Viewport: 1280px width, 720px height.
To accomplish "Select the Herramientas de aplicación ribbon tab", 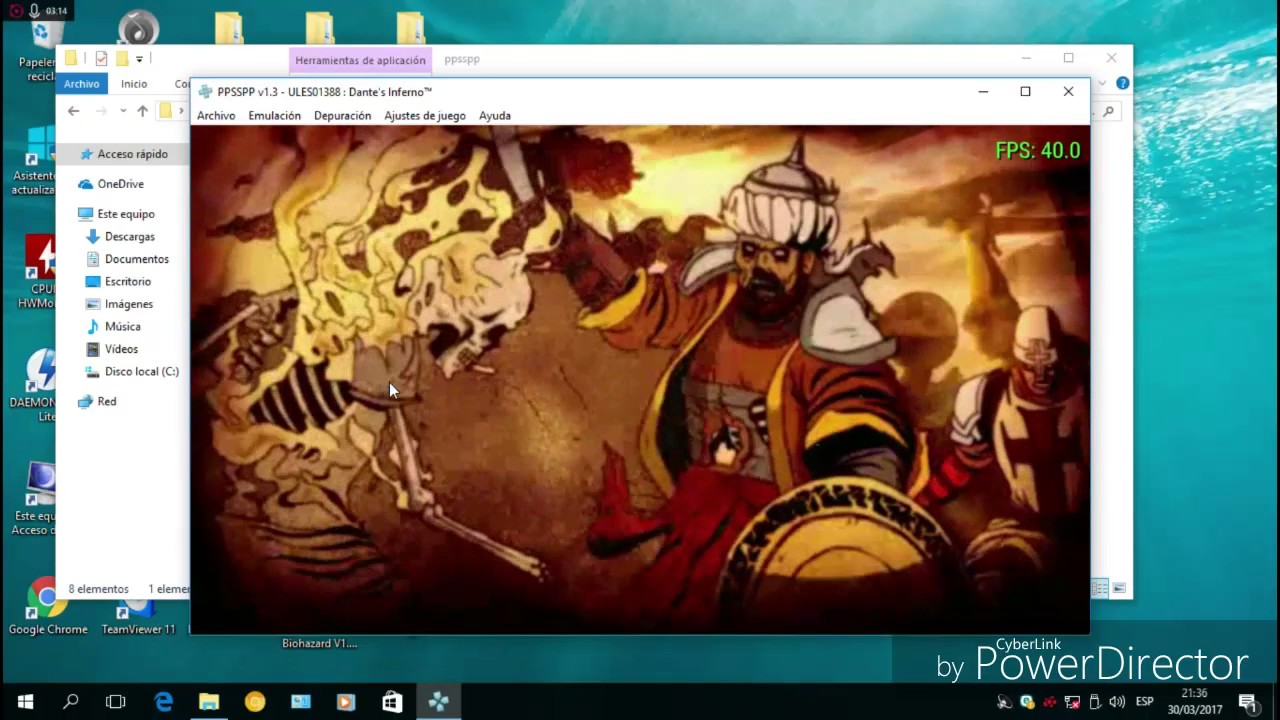I will 360,60.
